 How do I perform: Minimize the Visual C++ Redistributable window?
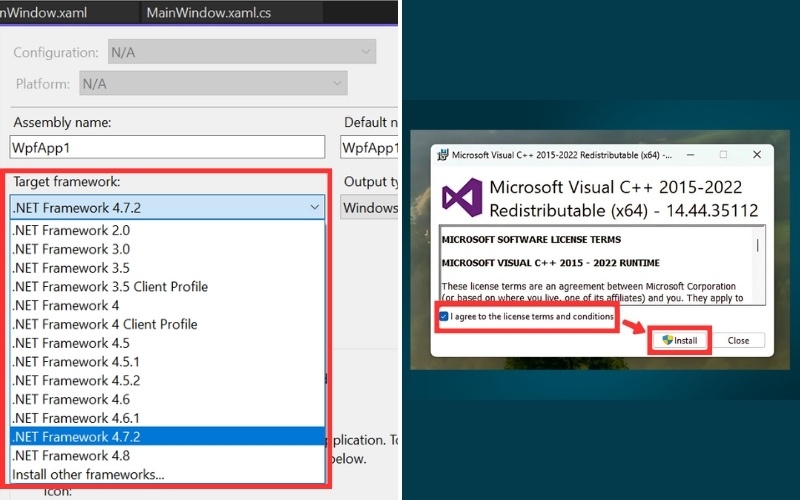pos(690,155)
